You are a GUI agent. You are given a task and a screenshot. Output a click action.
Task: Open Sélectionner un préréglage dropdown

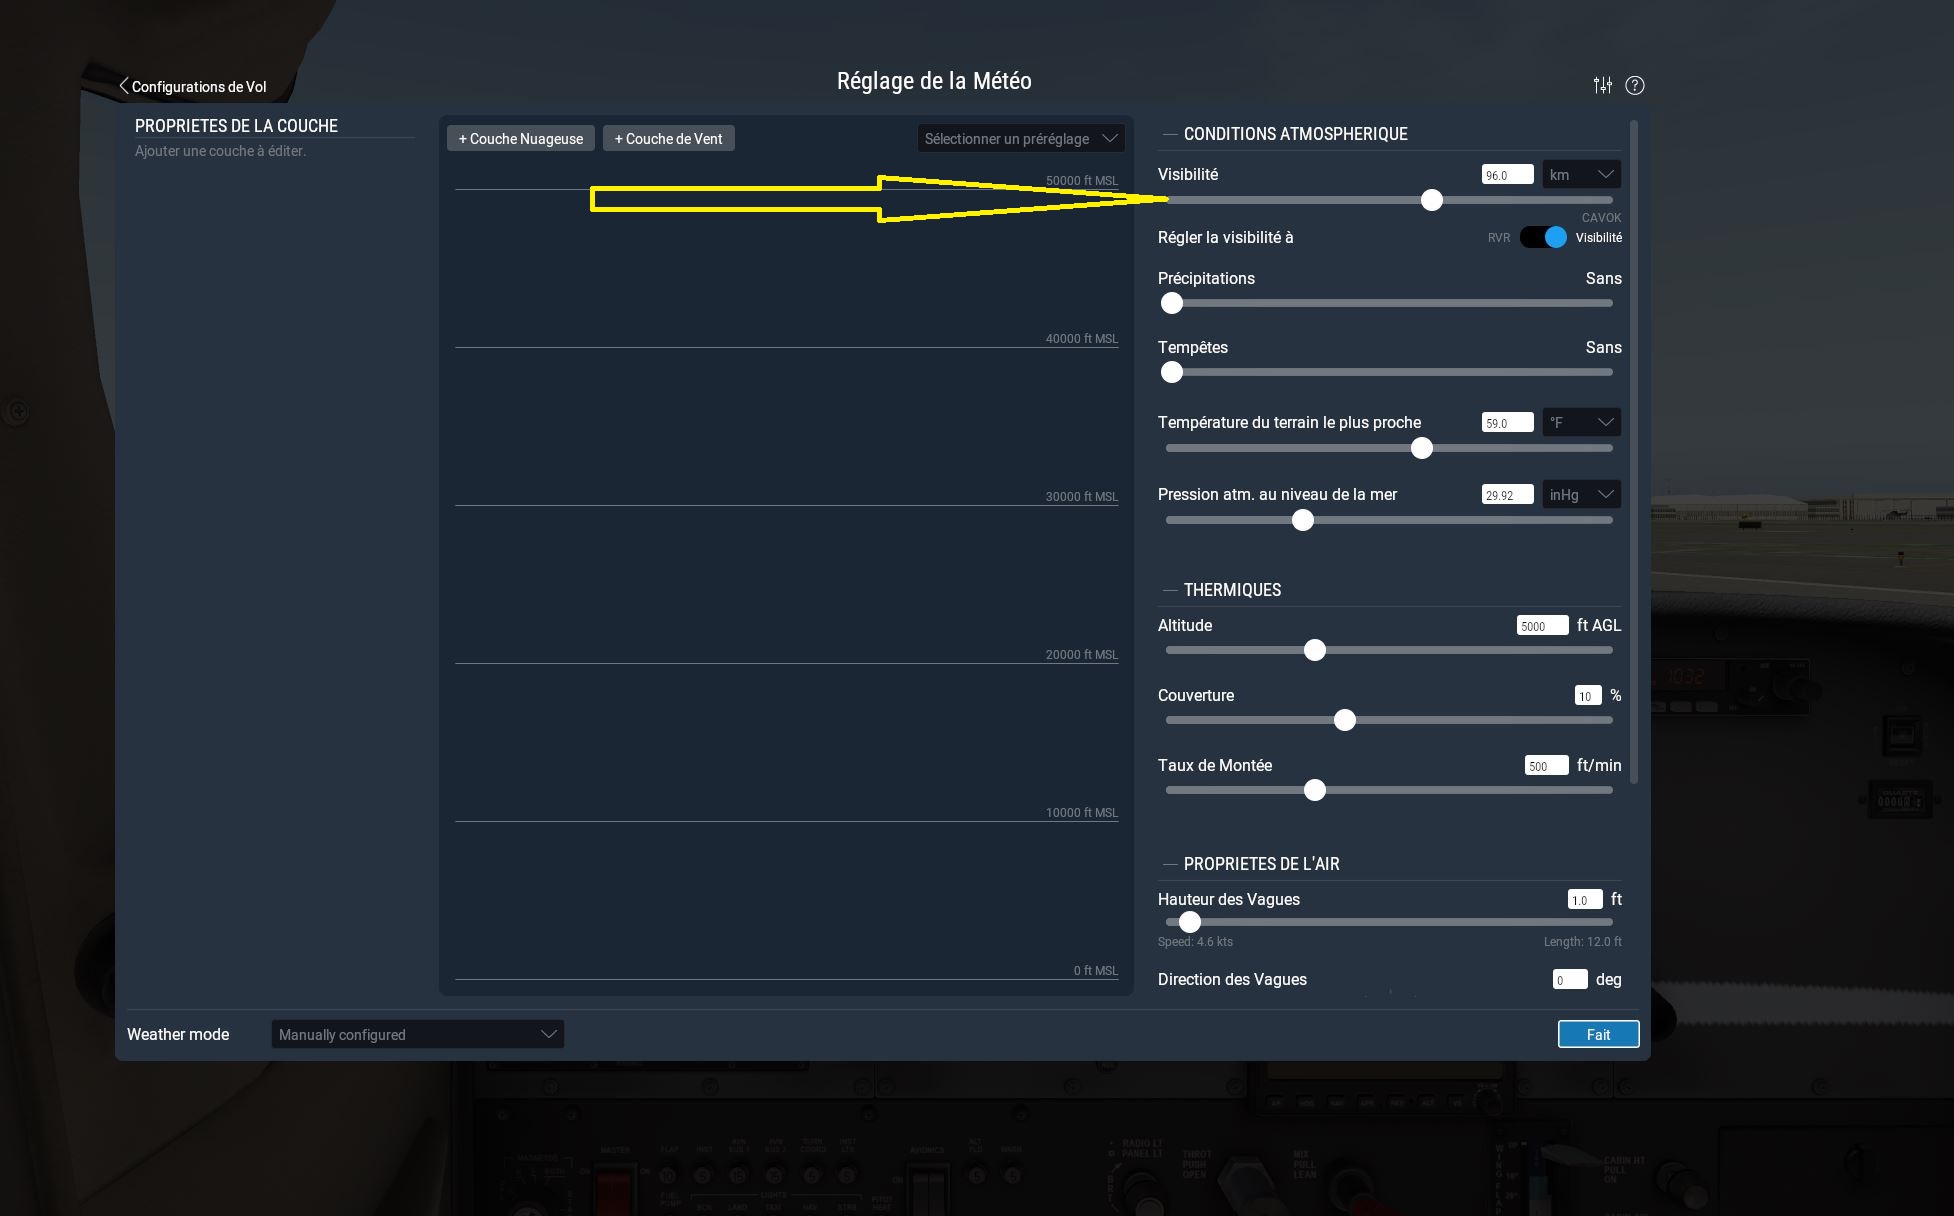click(1020, 138)
